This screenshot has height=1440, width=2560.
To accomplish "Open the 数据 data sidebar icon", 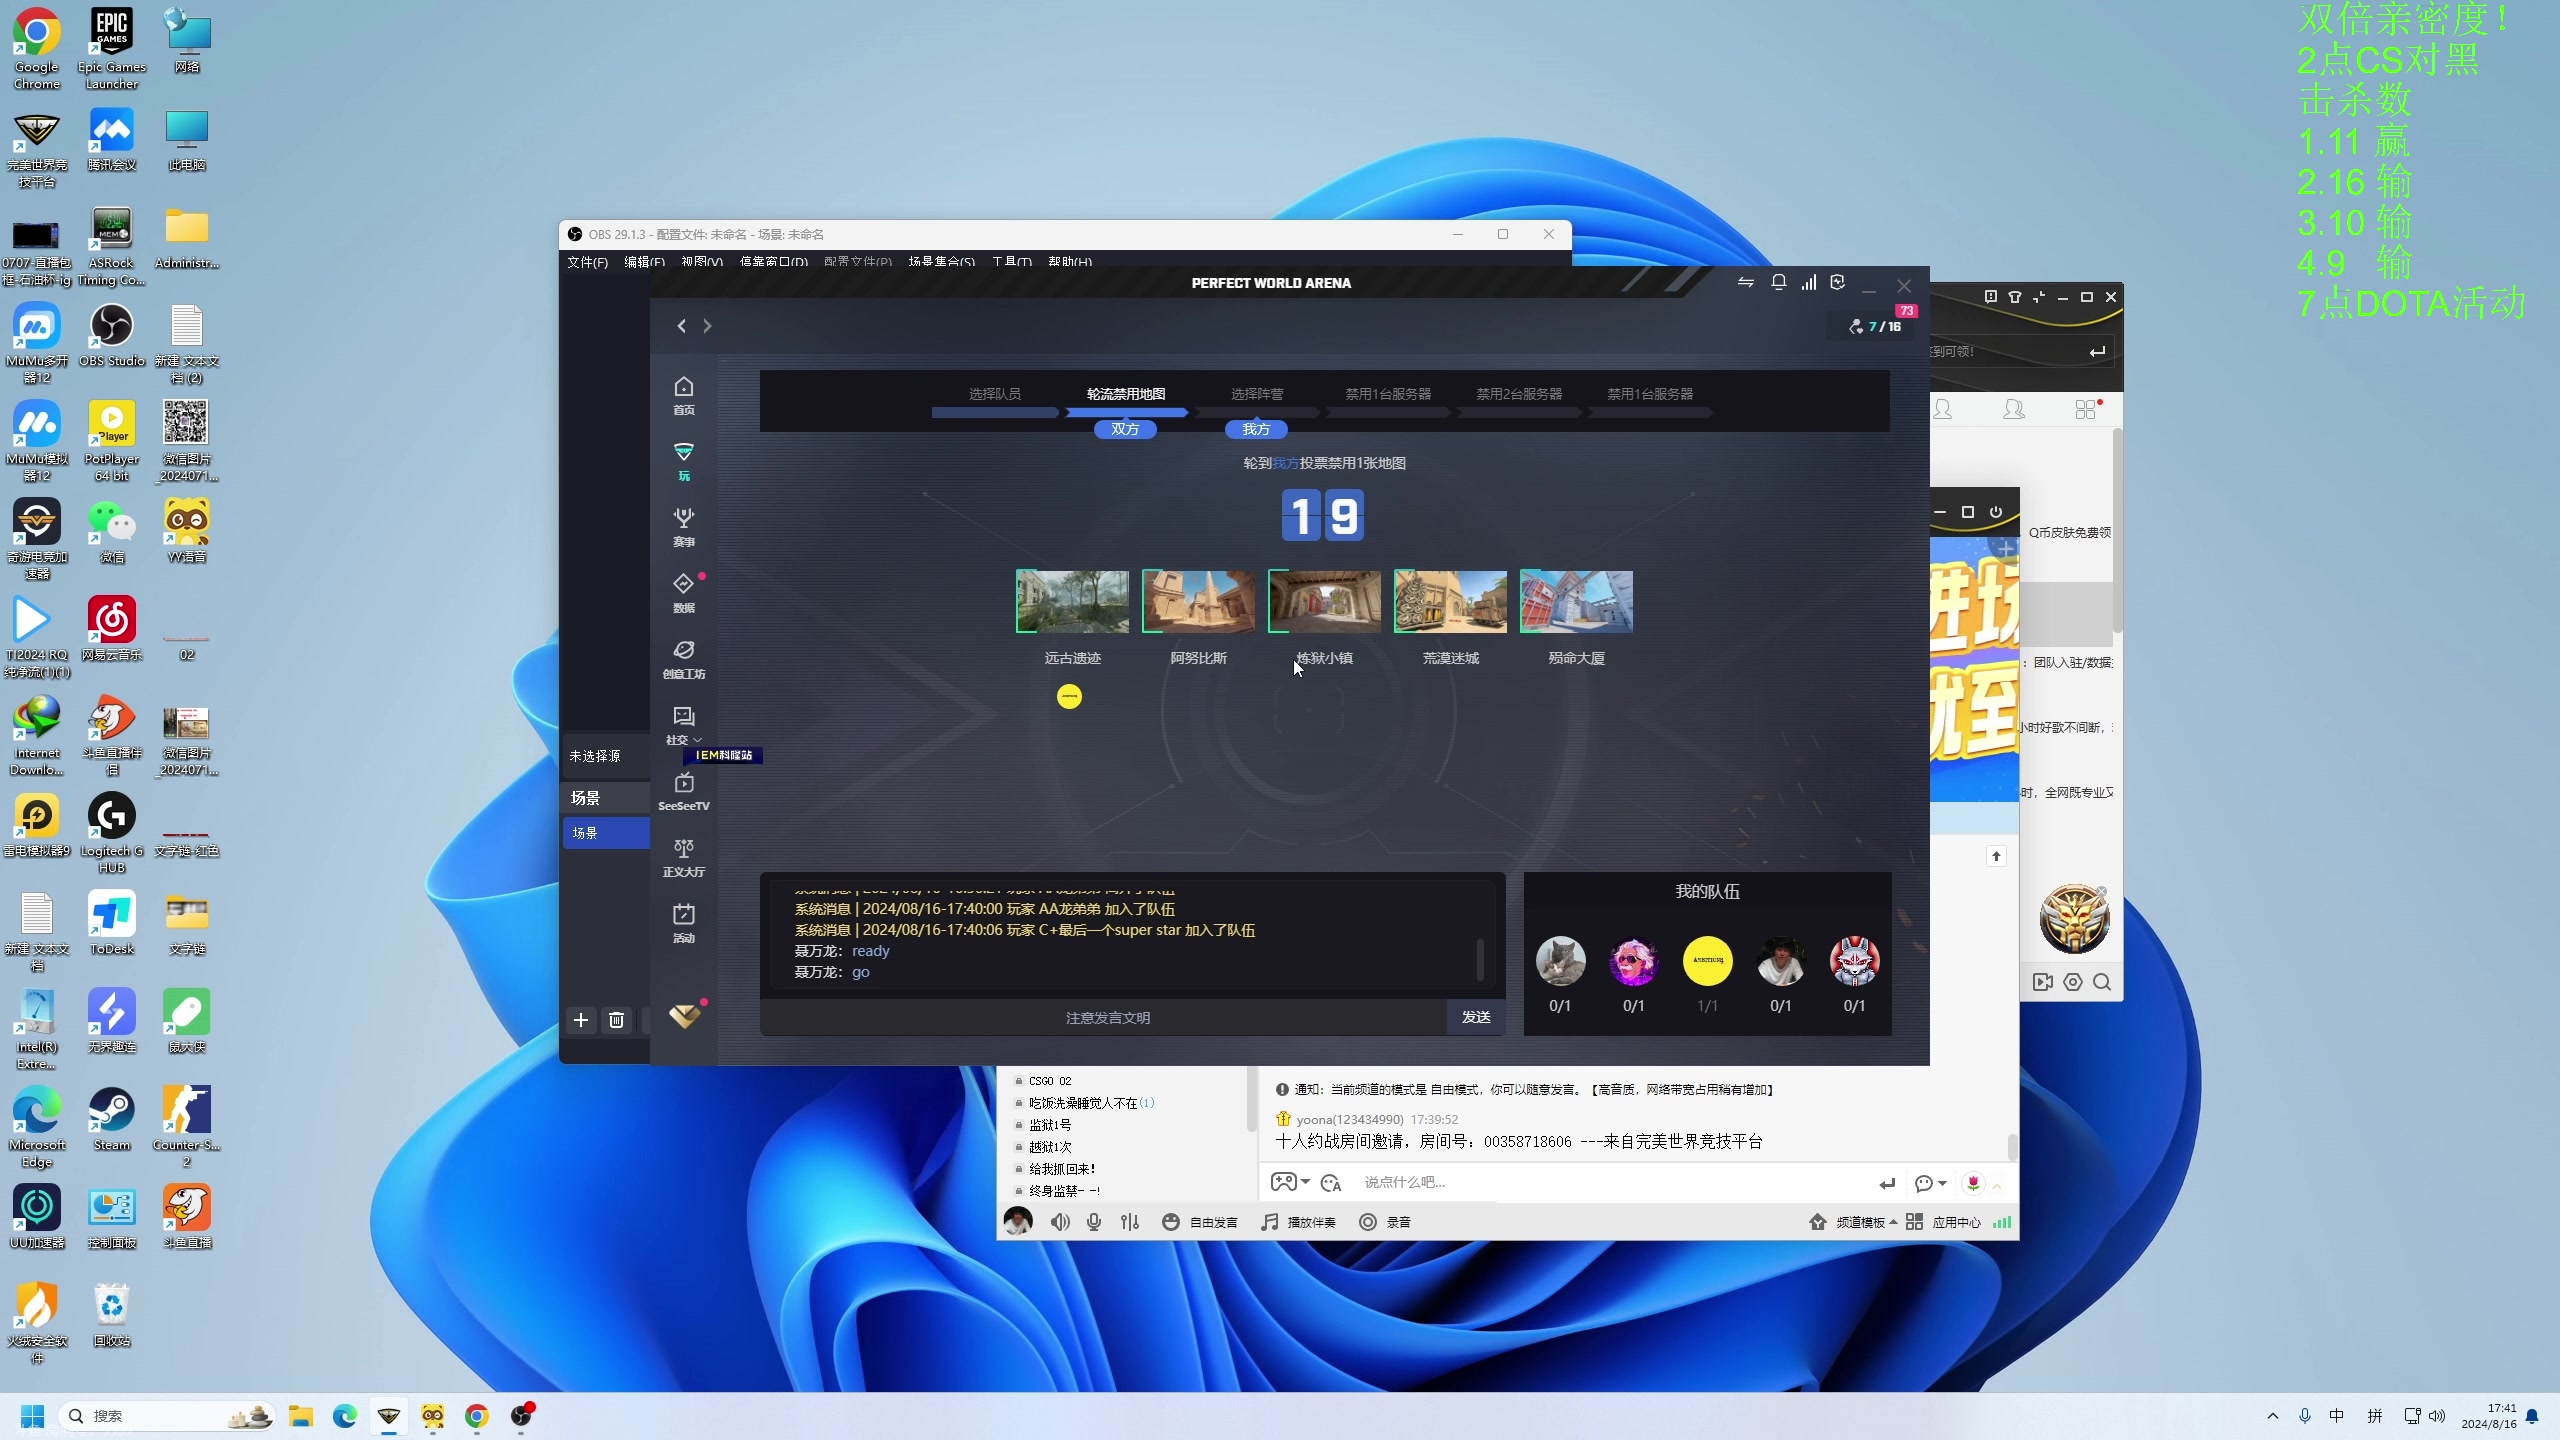I will tap(684, 594).
